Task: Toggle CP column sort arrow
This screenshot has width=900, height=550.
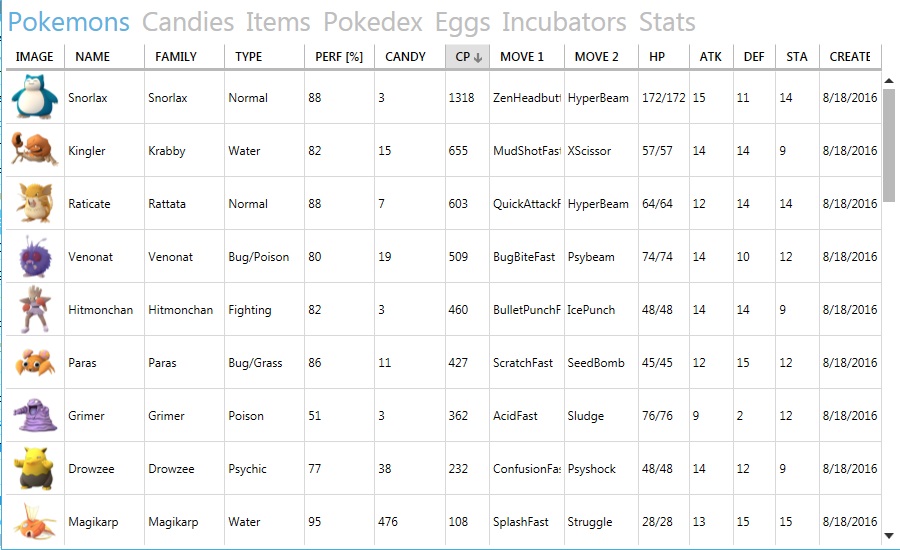Action: click(x=478, y=57)
